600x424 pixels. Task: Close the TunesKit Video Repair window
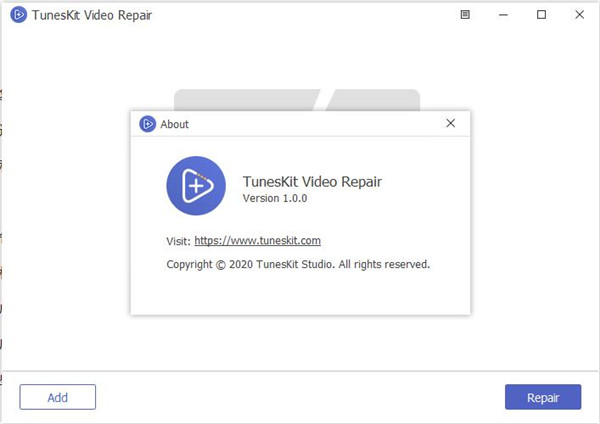(580, 15)
